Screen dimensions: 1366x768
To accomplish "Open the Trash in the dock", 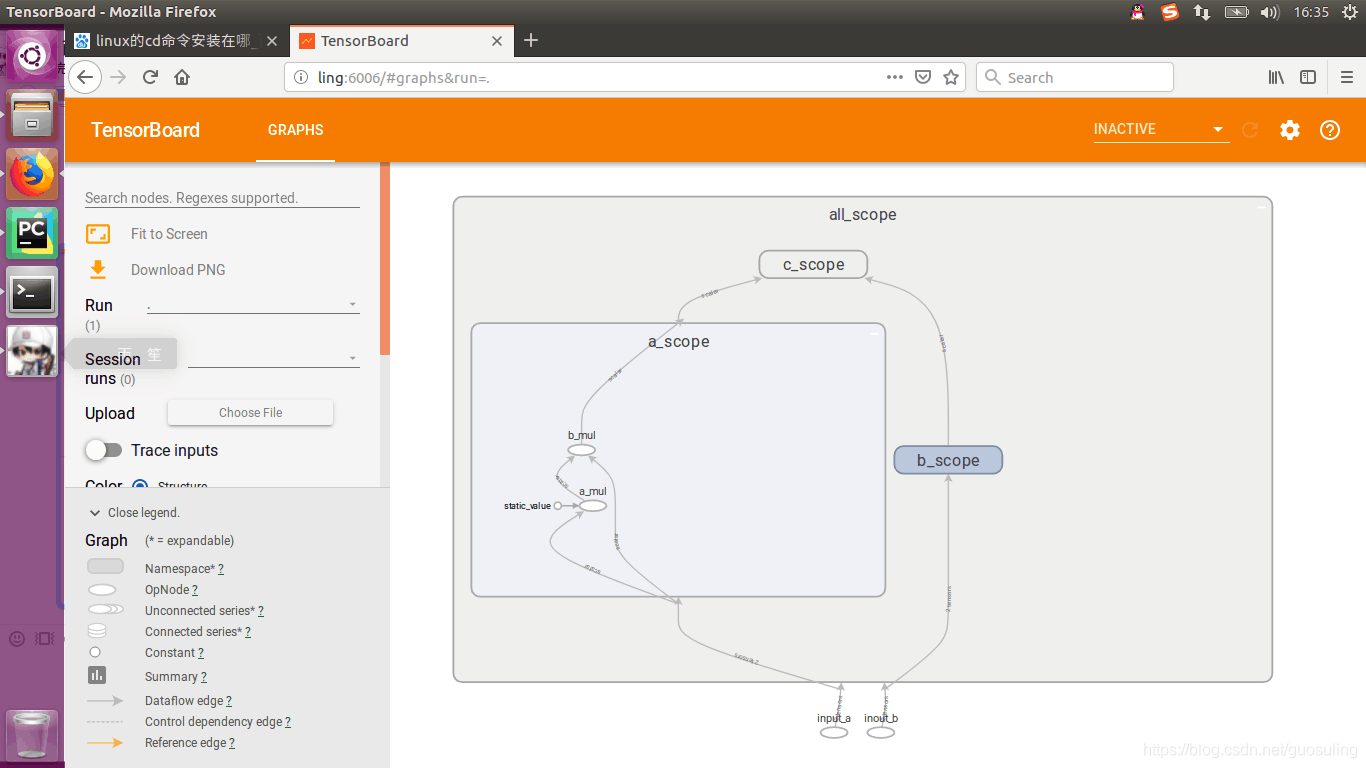I will click(x=32, y=735).
